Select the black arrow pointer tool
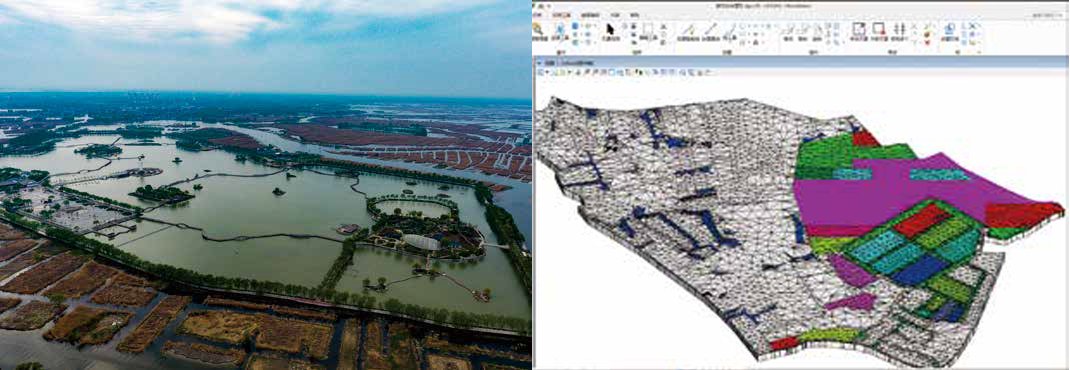The image size is (1070, 370). (610, 29)
